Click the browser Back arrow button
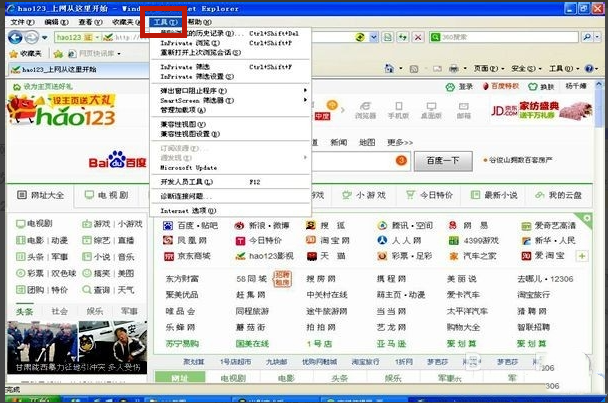608x403 pixels. pyautogui.click(x=16, y=37)
